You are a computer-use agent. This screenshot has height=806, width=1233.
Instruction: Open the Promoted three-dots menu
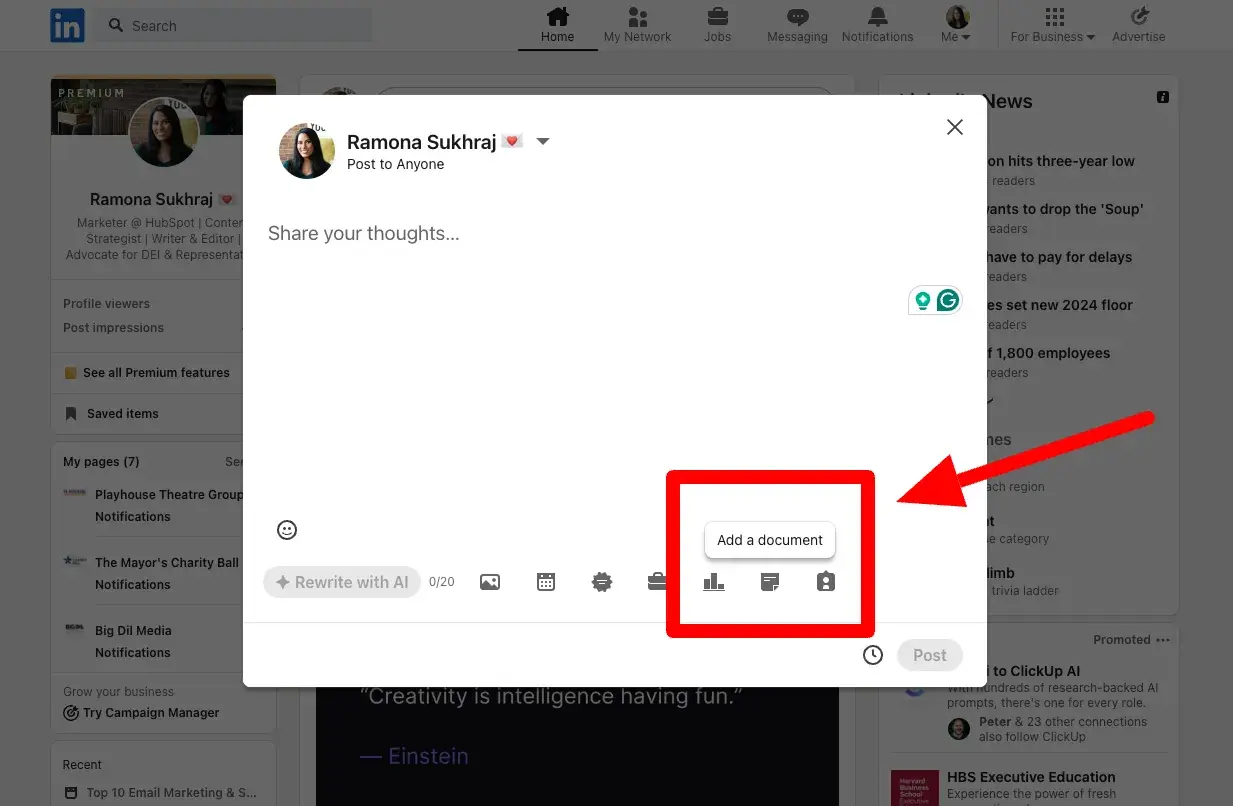(1162, 640)
